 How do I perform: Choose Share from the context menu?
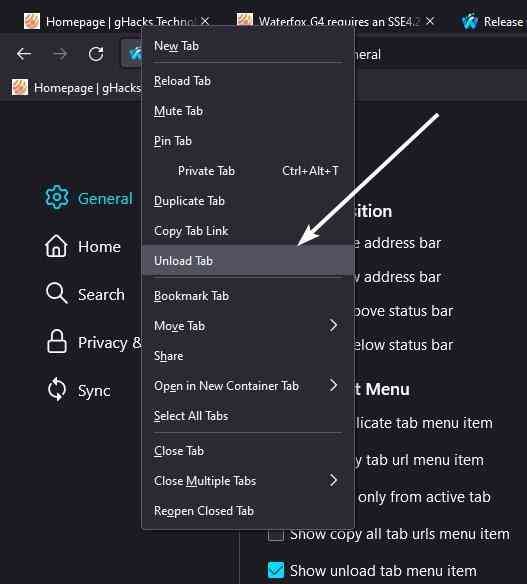click(248, 356)
